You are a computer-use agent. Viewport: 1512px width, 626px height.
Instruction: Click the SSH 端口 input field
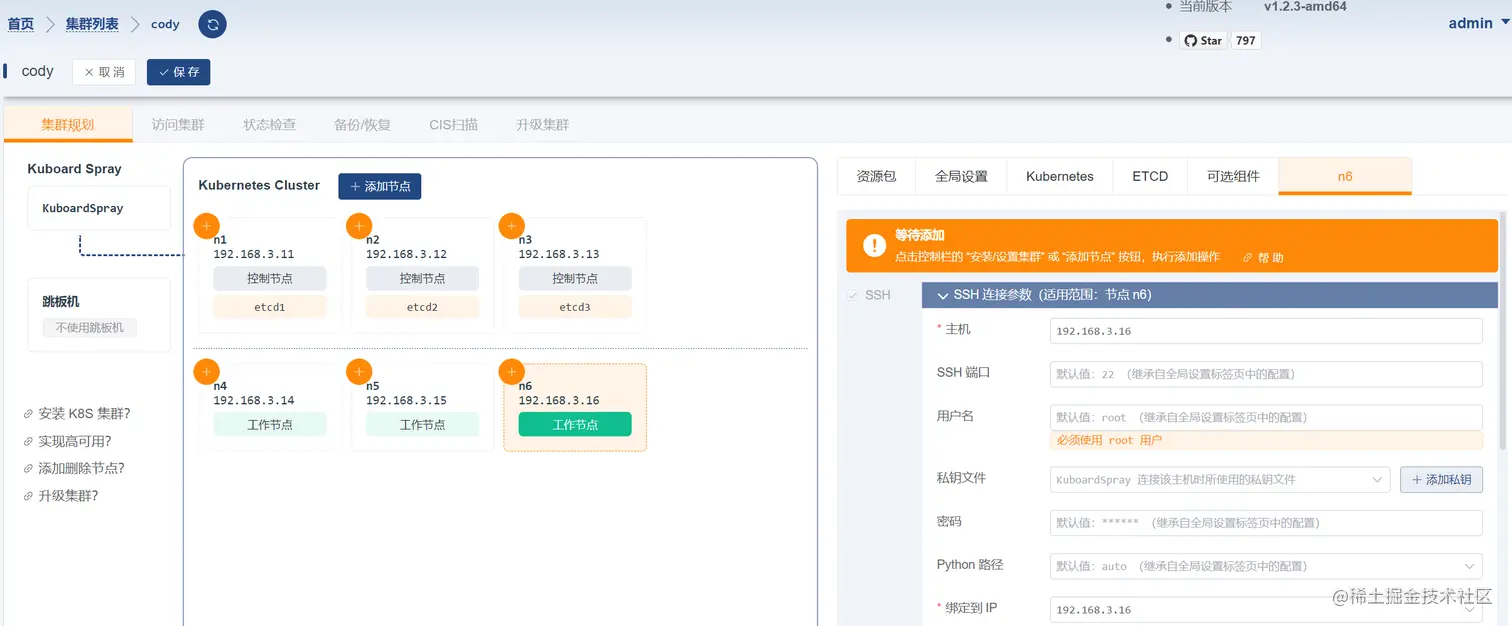click(x=1266, y=374)
